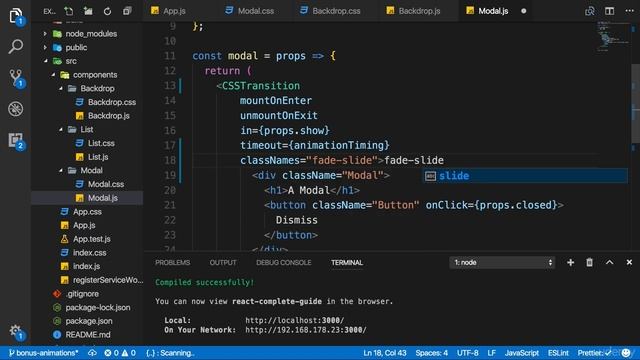Viewport: 640px width, 360px height.
Task: Collapse the List folder
Action: point(76,129)
